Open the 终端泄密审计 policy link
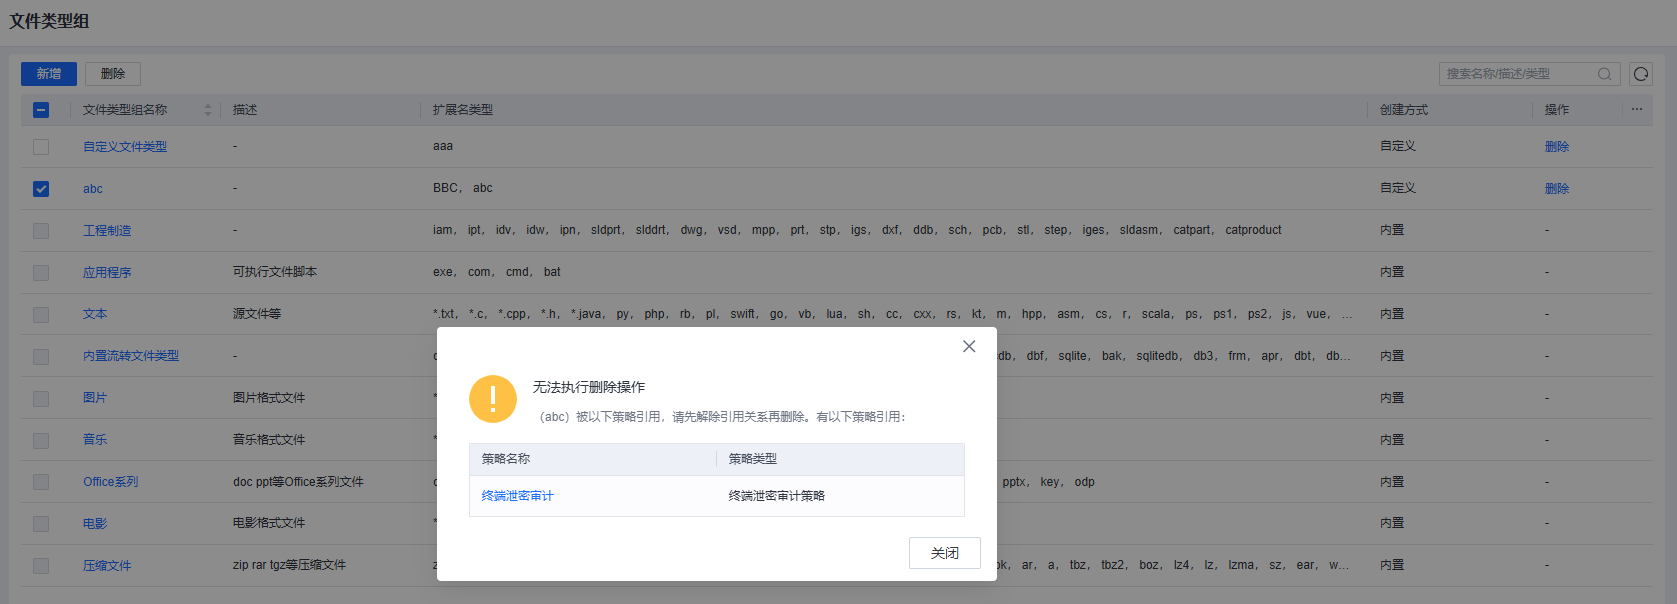1677x604 pixels. 517,496
